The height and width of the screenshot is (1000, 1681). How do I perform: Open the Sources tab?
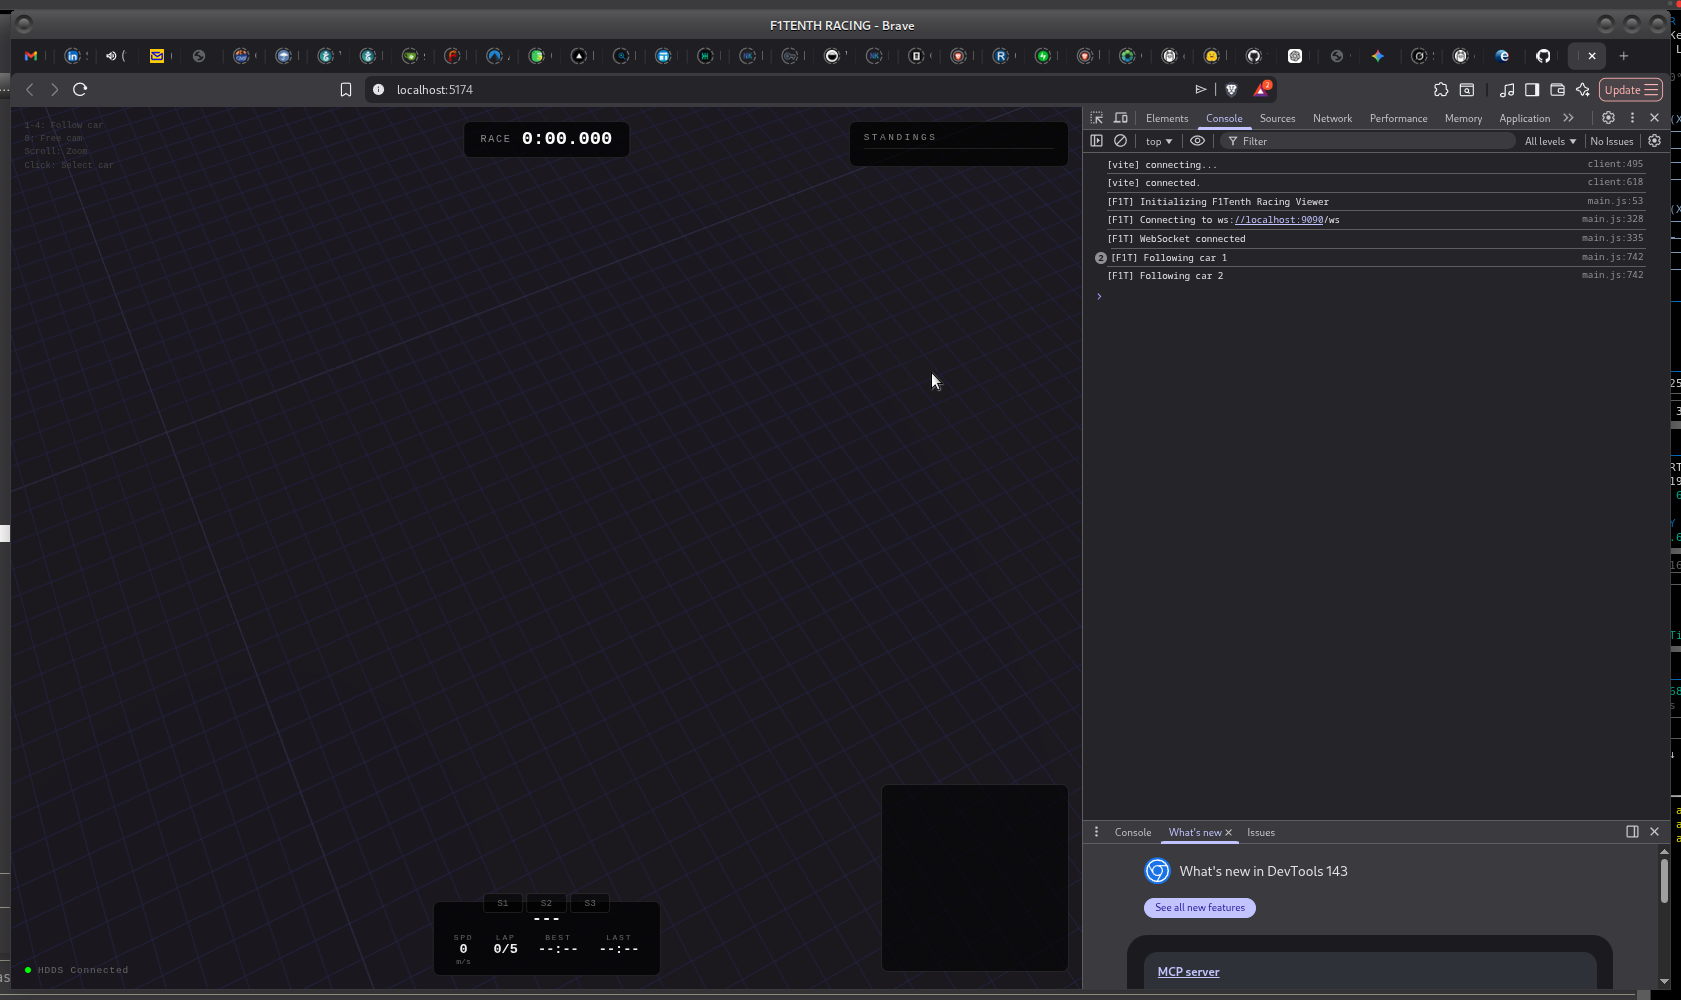coord(1277,118)
